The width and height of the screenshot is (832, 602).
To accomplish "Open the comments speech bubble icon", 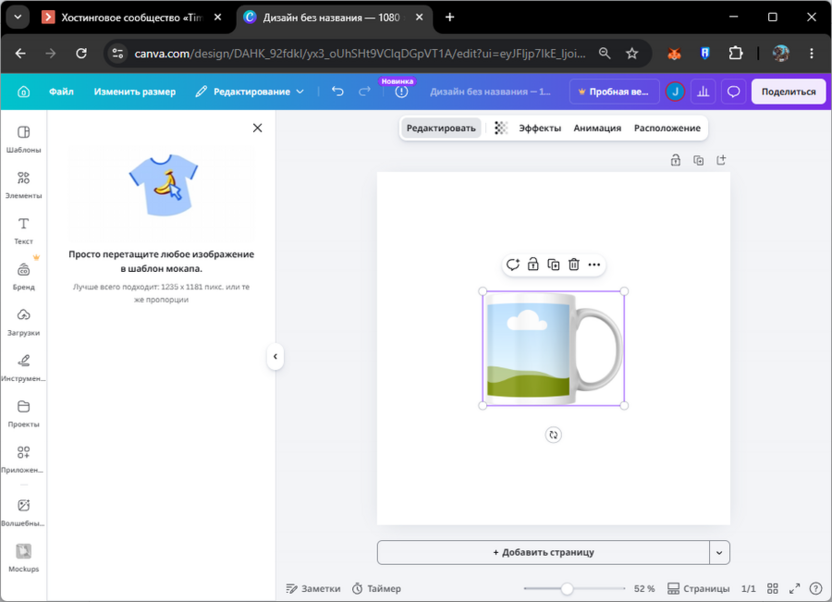I will tap(733, 92).
